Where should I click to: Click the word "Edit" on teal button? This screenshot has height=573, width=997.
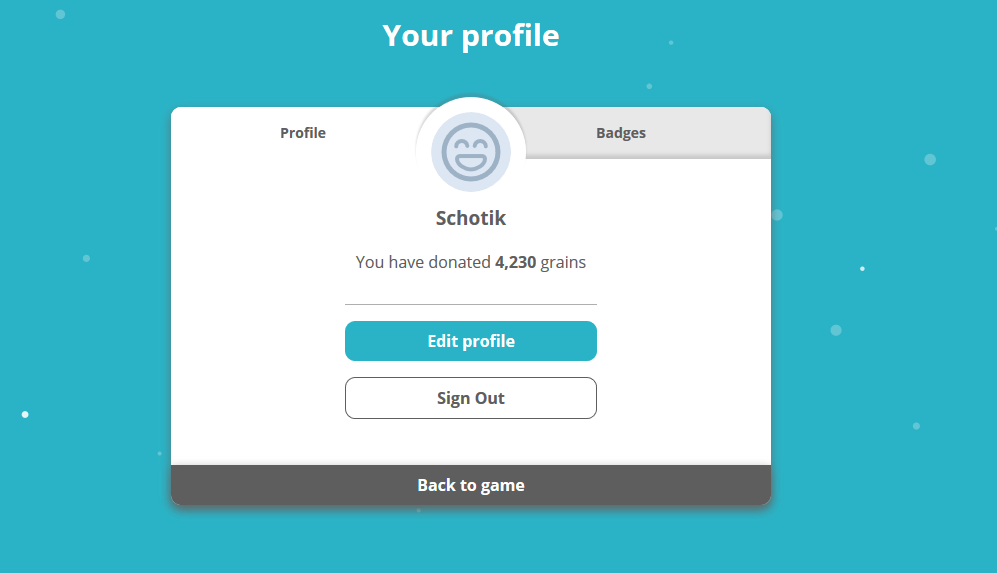click(x=443, y=341)
